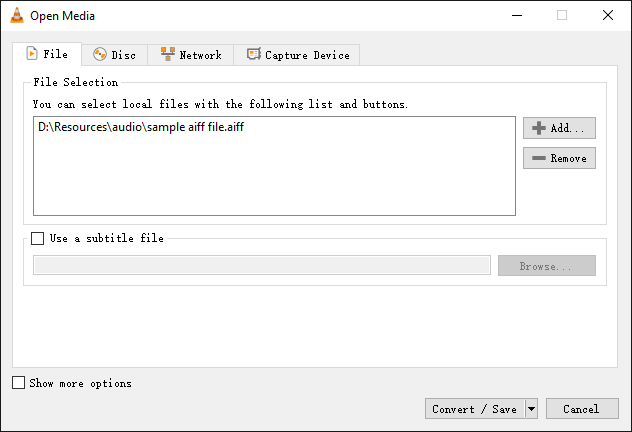Enable the Use a subtitle file checkbox
This screenshot has height=432, width=632.
click(x=38, y=239)
